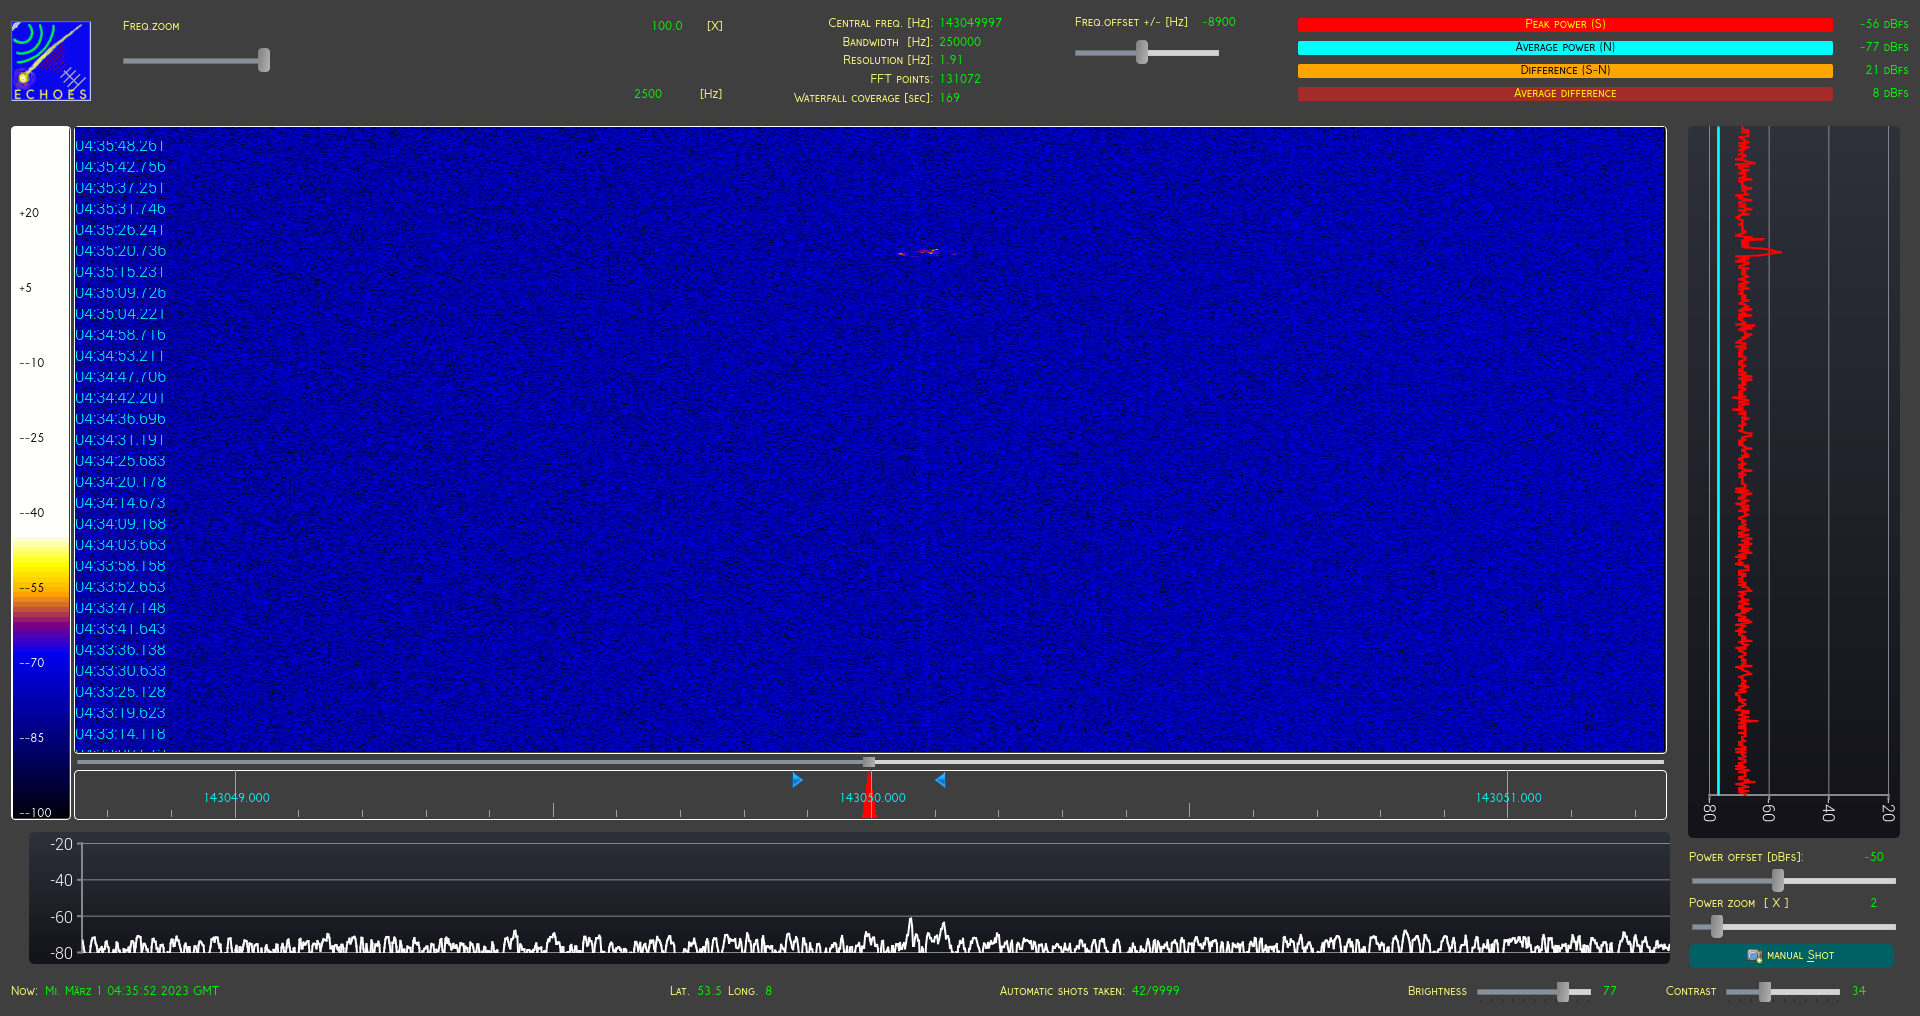Click the current date and time readout

(x=132, y=991)
